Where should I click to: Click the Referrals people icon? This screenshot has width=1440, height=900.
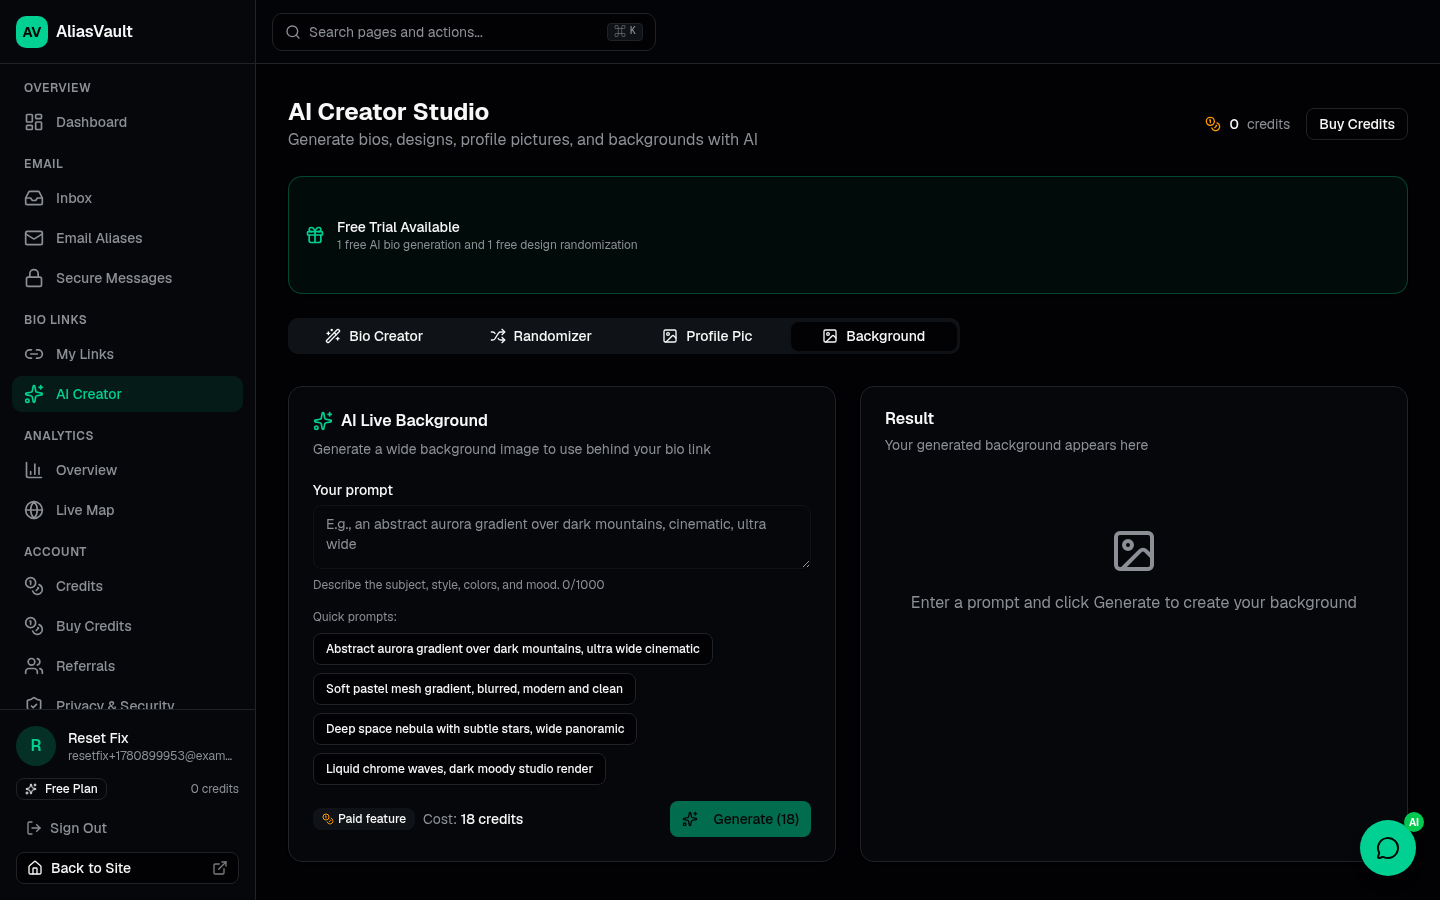point(34,666)
